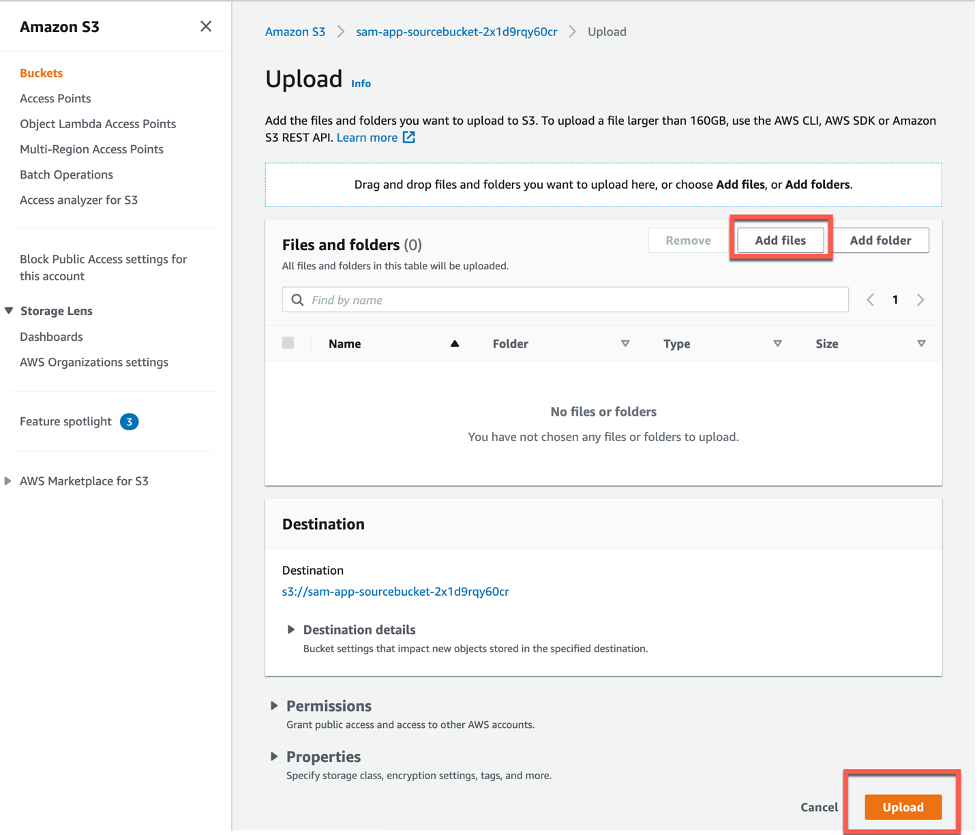The image size is (977, 835).
Task: Open Storage Lens Dashboards
Action: pyautogui.click(x=51, y=336)
